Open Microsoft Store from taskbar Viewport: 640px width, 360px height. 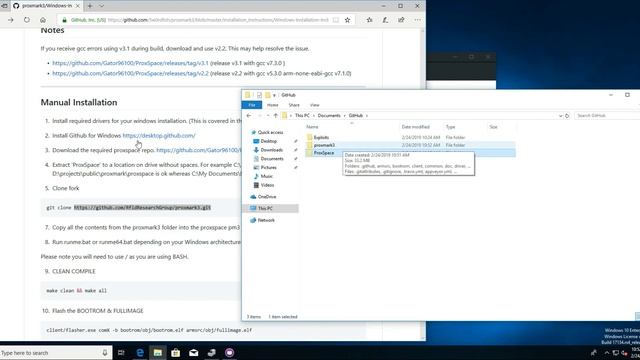pos(176,353)
